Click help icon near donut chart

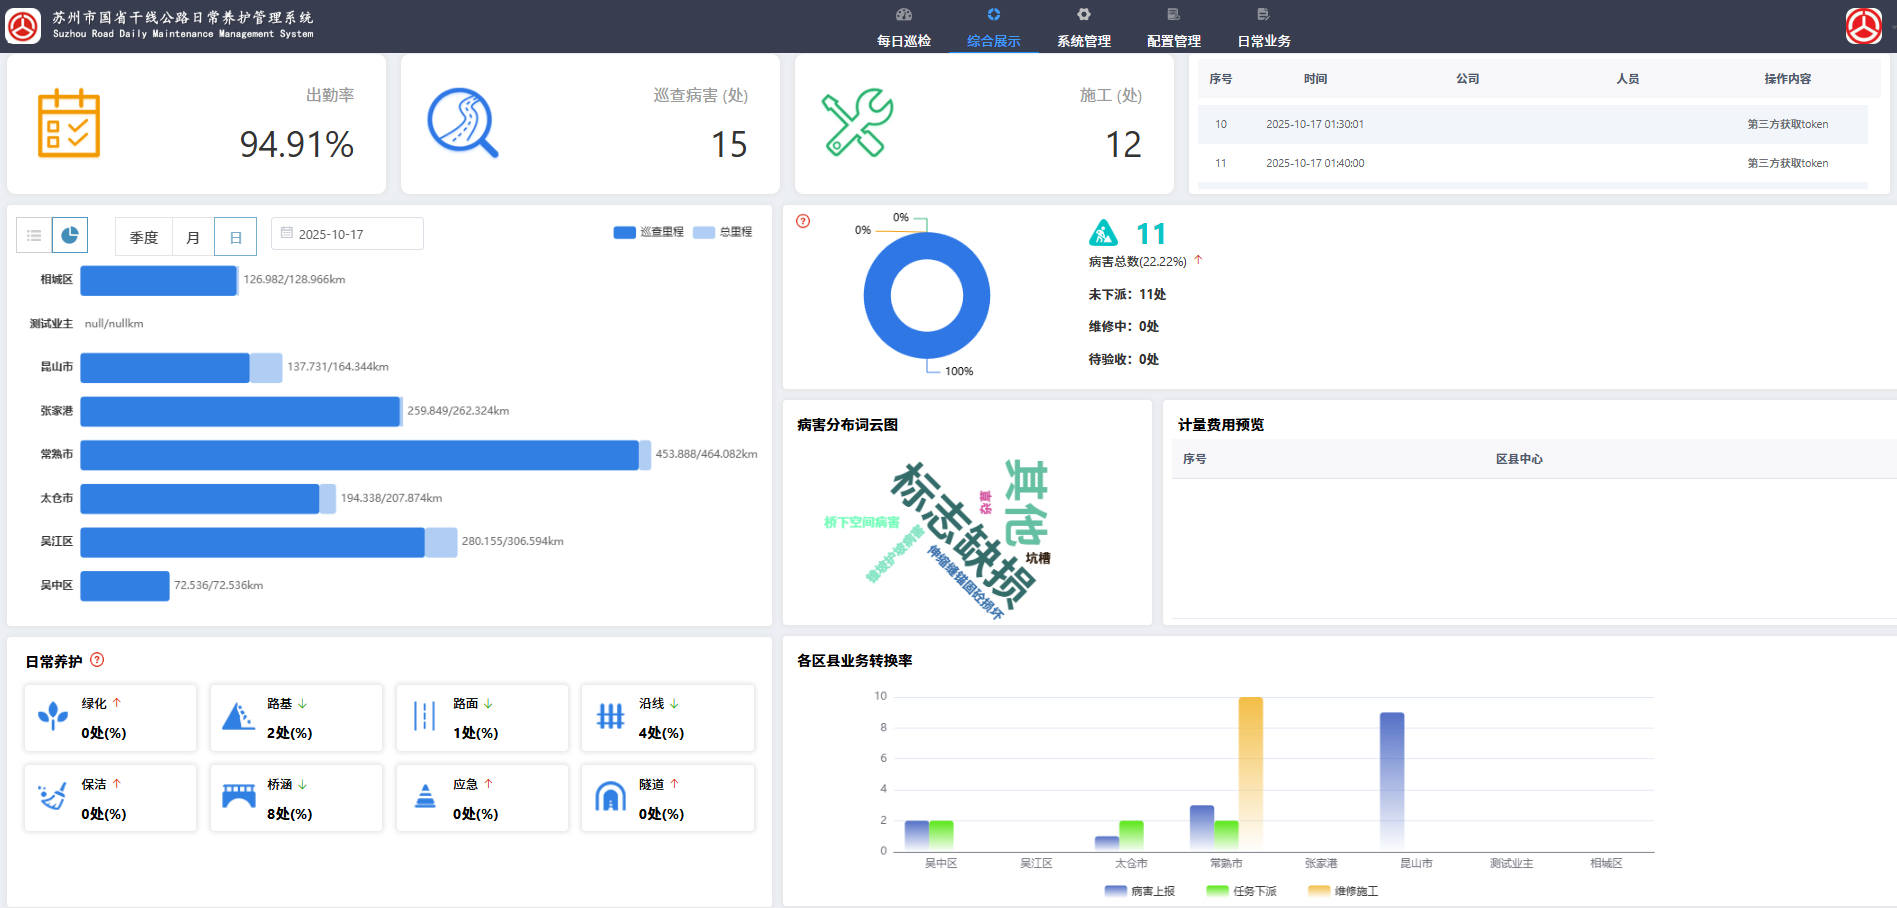pyautogui.click(x=803, y=221)
